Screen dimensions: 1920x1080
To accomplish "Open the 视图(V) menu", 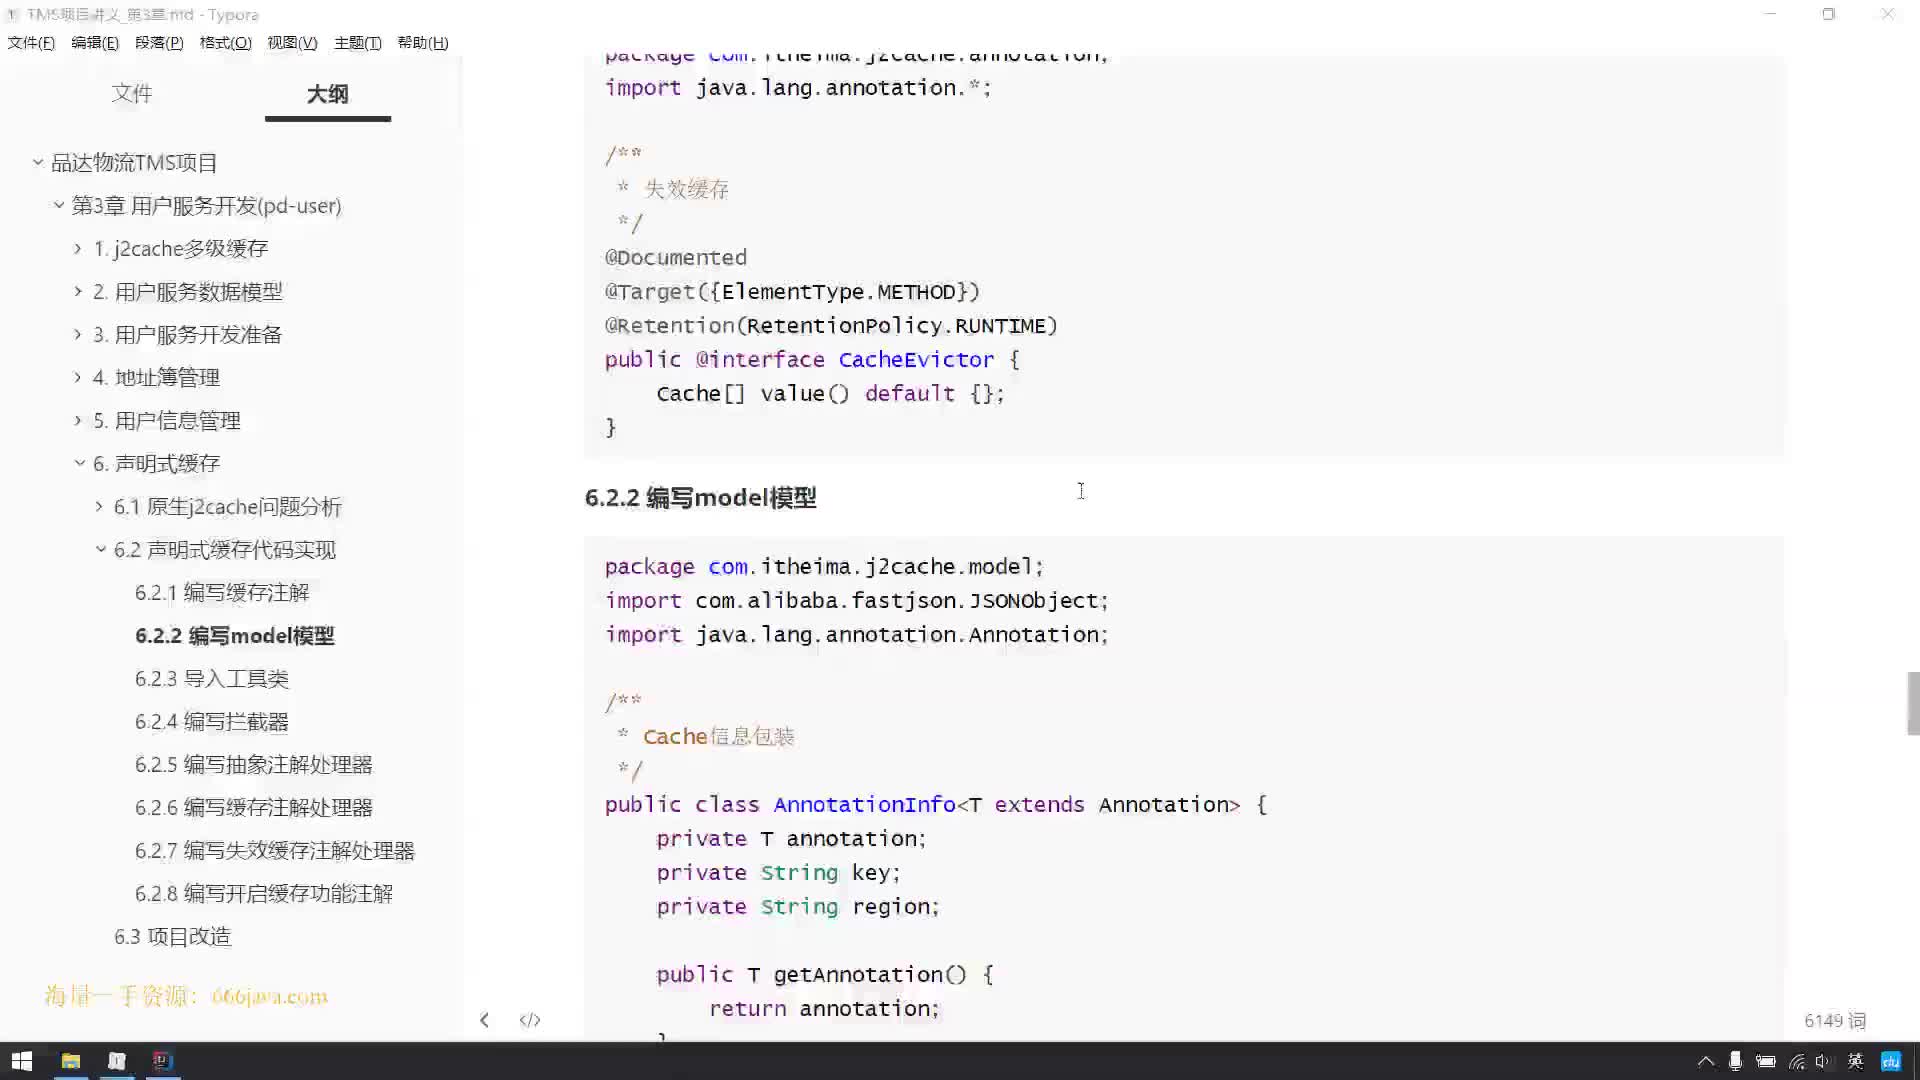I will click(x=292, y=42).
